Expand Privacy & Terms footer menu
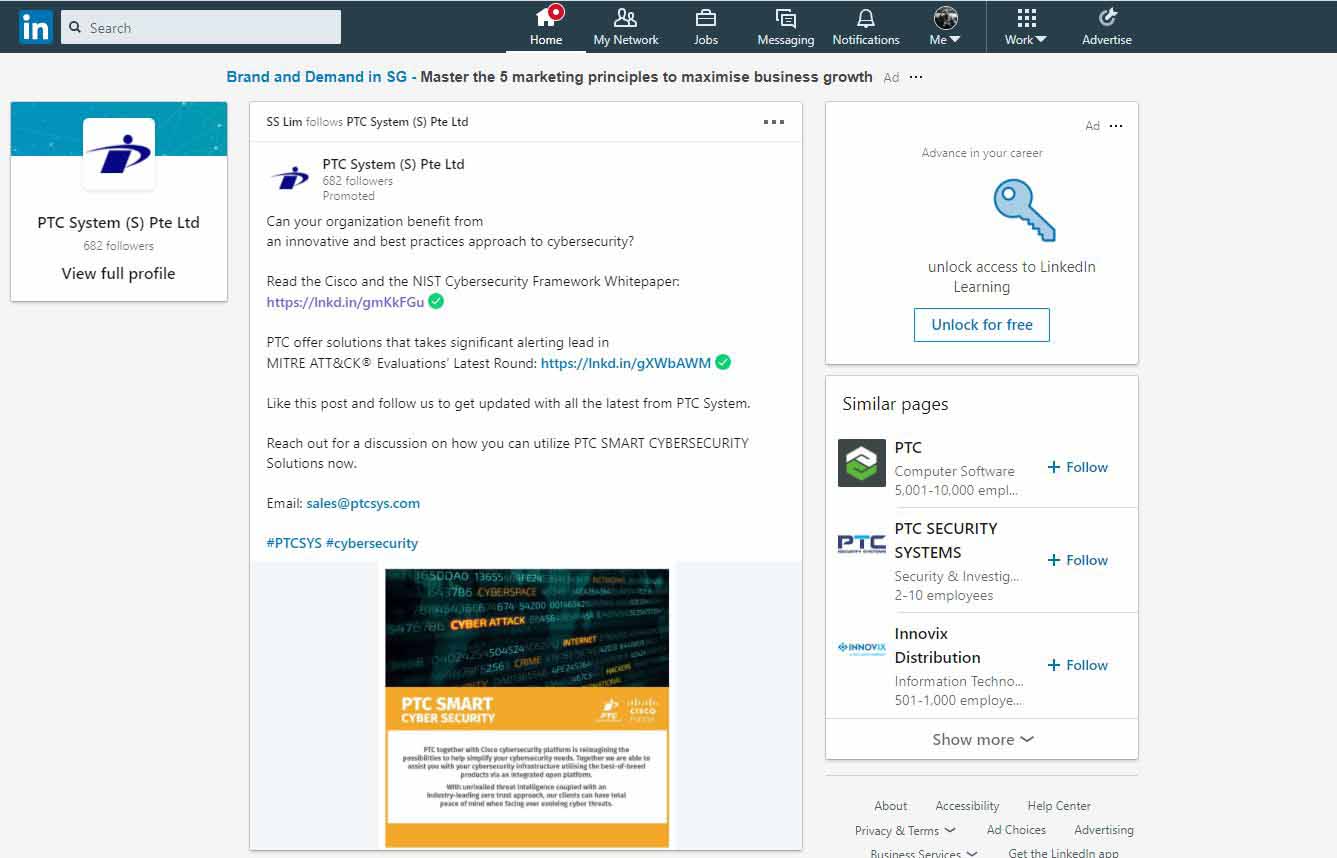1337x858 pixels. [905, 830]
